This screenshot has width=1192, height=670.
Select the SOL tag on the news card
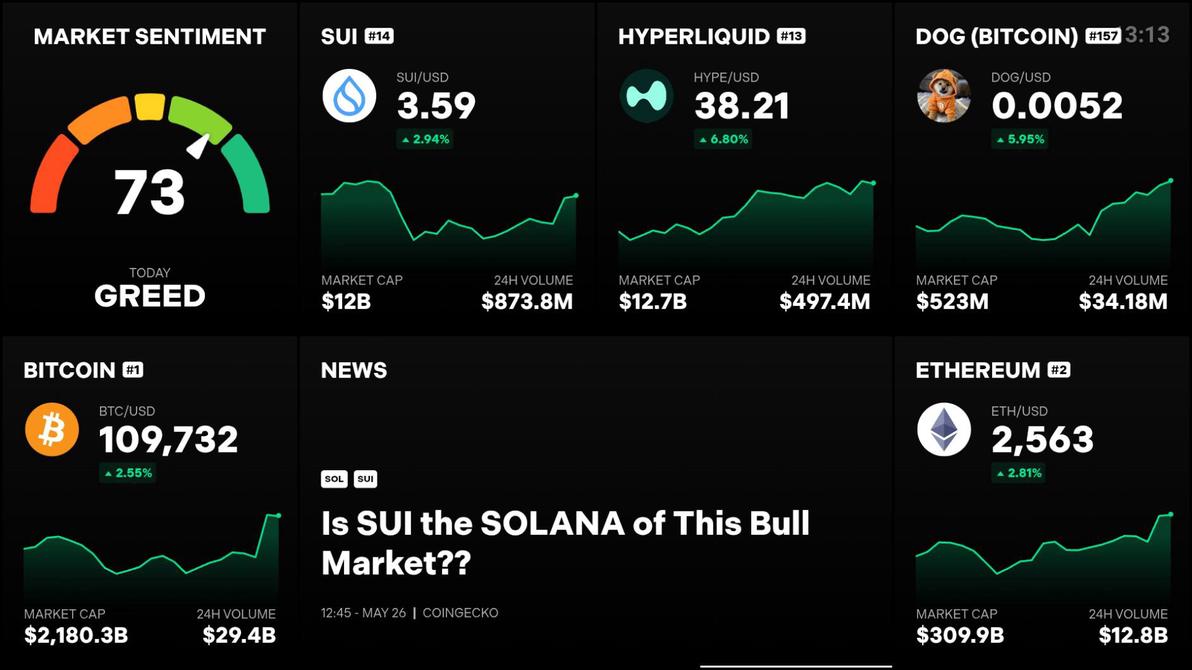334,479
